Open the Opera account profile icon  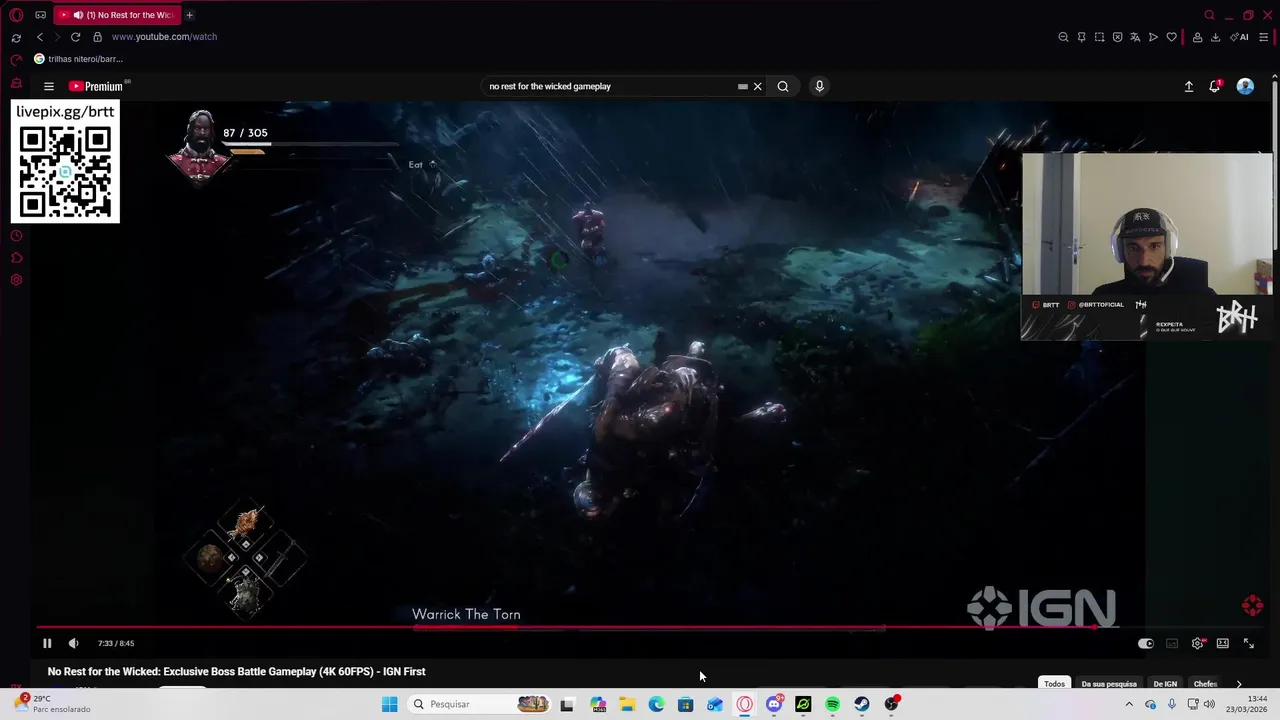coord(1197,37)
